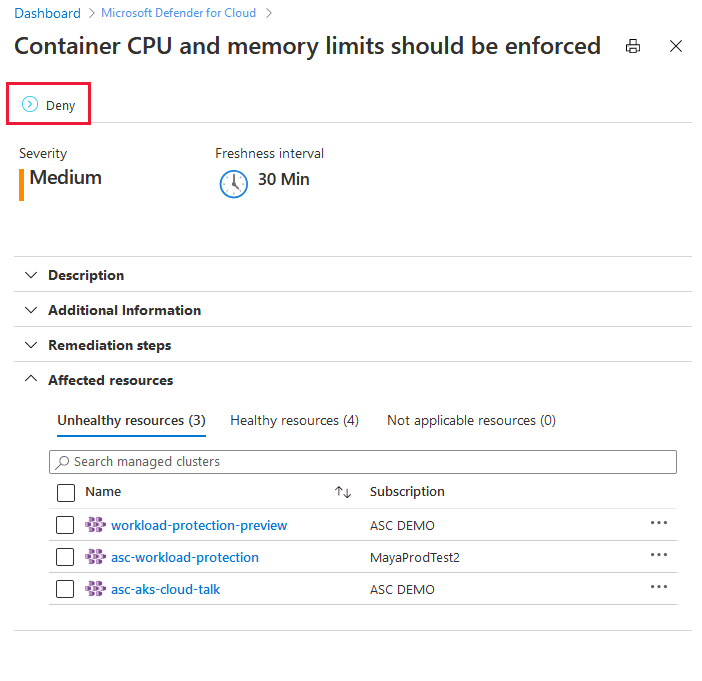Open Not applicable resources (0) tab

(471, 420)
